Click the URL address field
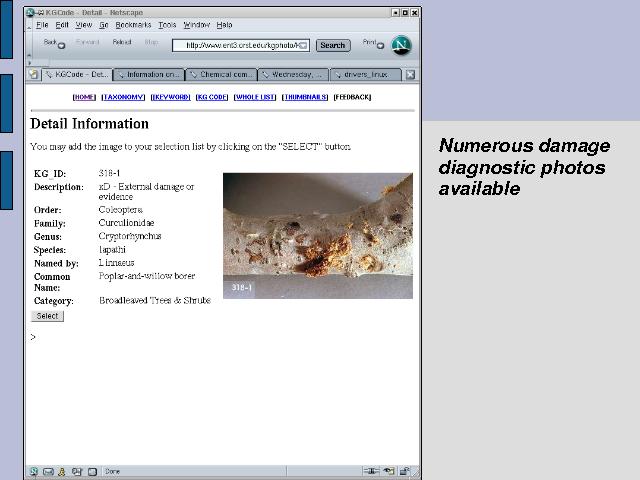 pos(242,45)
